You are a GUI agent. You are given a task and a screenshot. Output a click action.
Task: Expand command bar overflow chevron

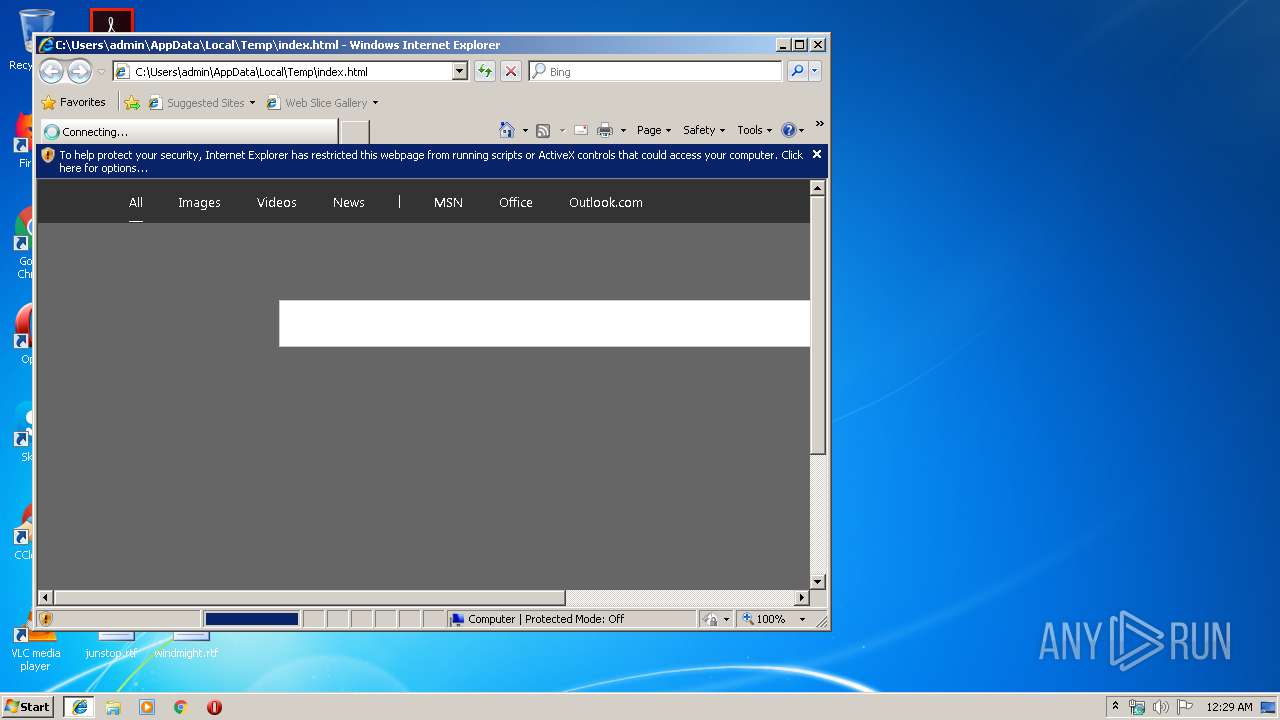point(819,124)
